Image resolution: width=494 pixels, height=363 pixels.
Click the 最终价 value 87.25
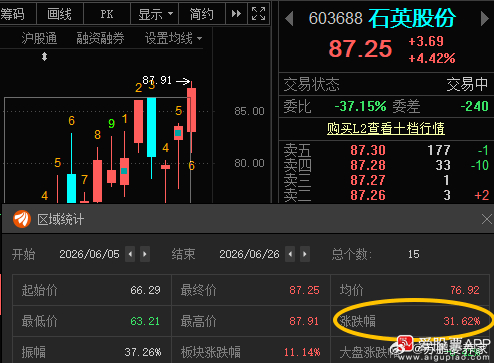(x=304, y=290)
